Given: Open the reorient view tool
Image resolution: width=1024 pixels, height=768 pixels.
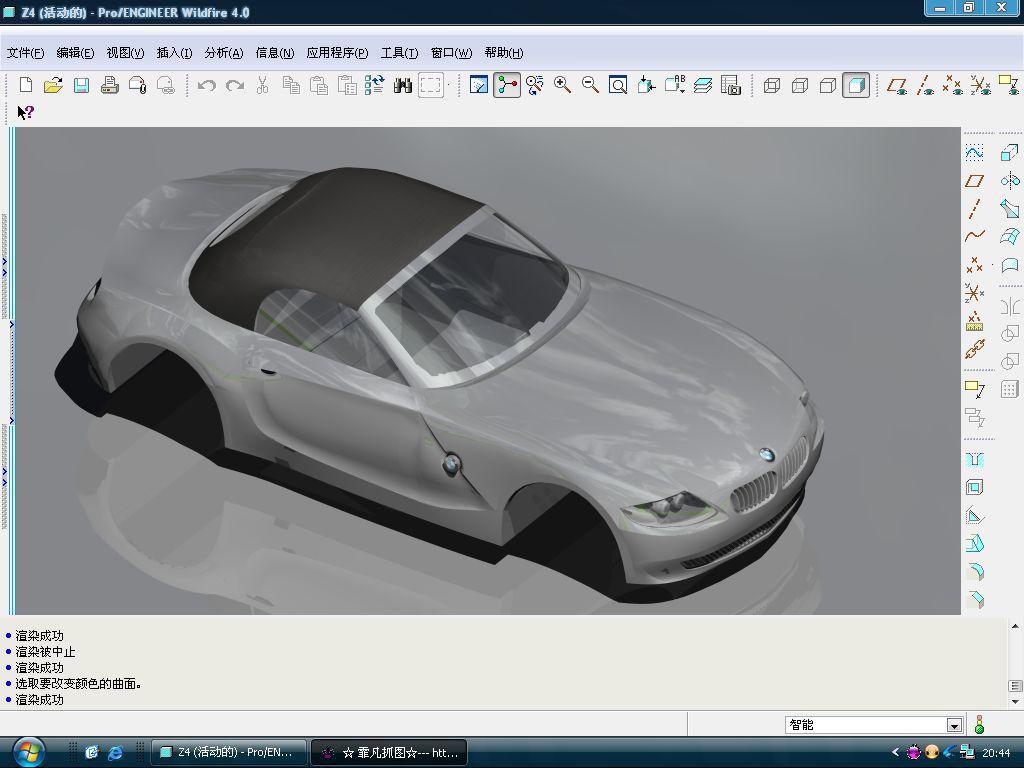Looking at the screenshot, I should 646,85.
